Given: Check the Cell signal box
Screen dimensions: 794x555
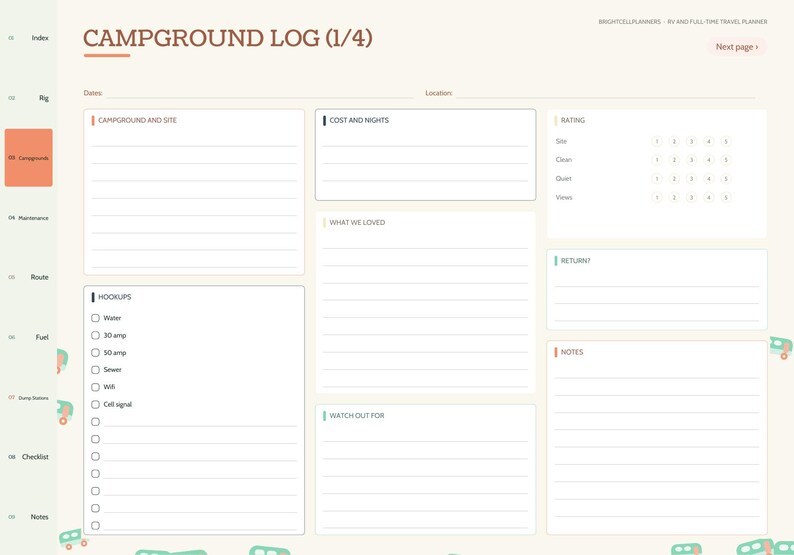Looking at the screenshot, I should pos(95,404).
